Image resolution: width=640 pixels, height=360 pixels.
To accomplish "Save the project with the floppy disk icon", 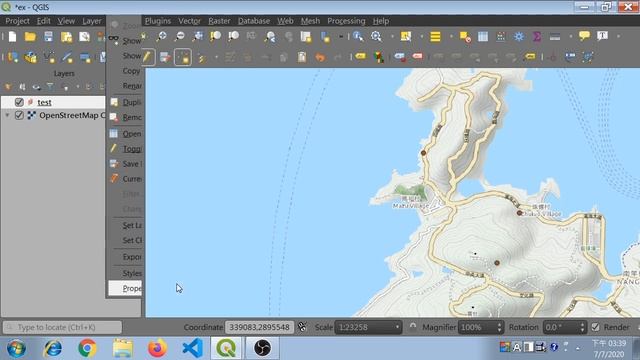I will click(x=48, y=37).
